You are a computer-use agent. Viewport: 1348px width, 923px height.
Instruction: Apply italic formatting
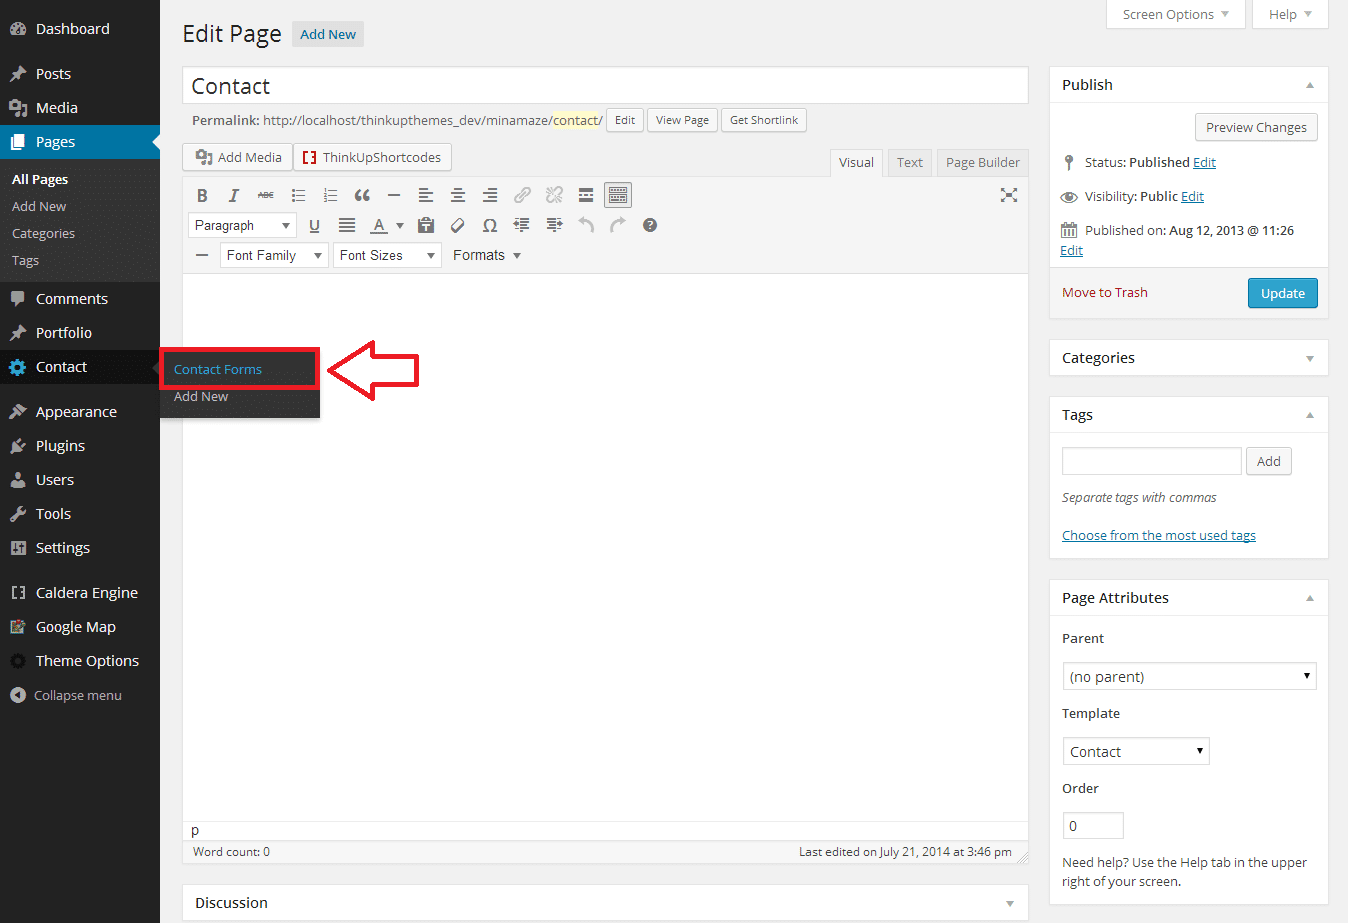[x=234, y=196]
